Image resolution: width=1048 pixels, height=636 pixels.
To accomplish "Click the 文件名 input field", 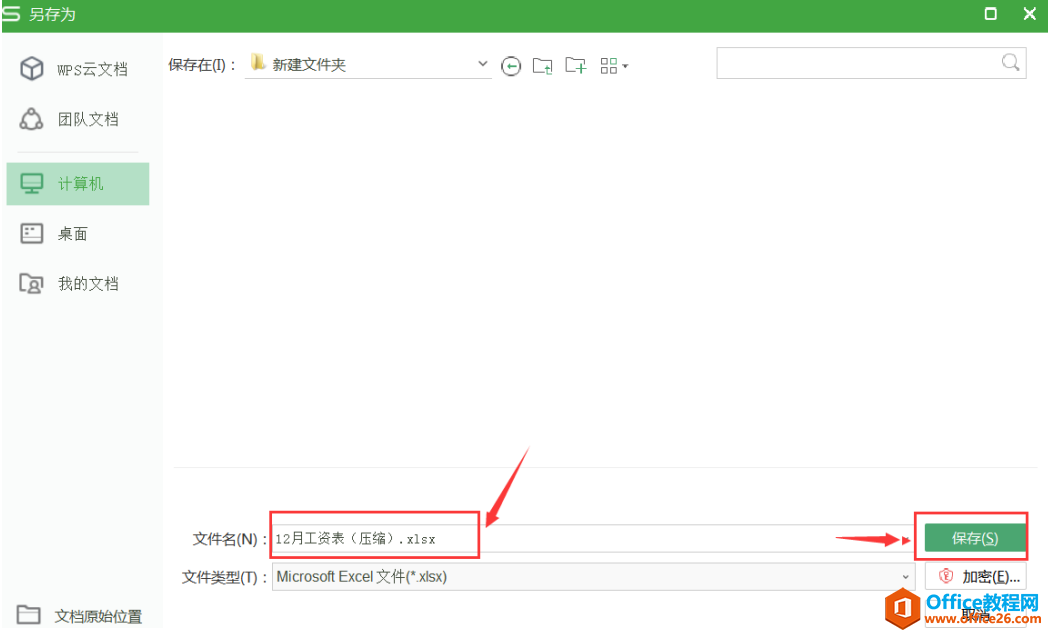I will point(593,538).
